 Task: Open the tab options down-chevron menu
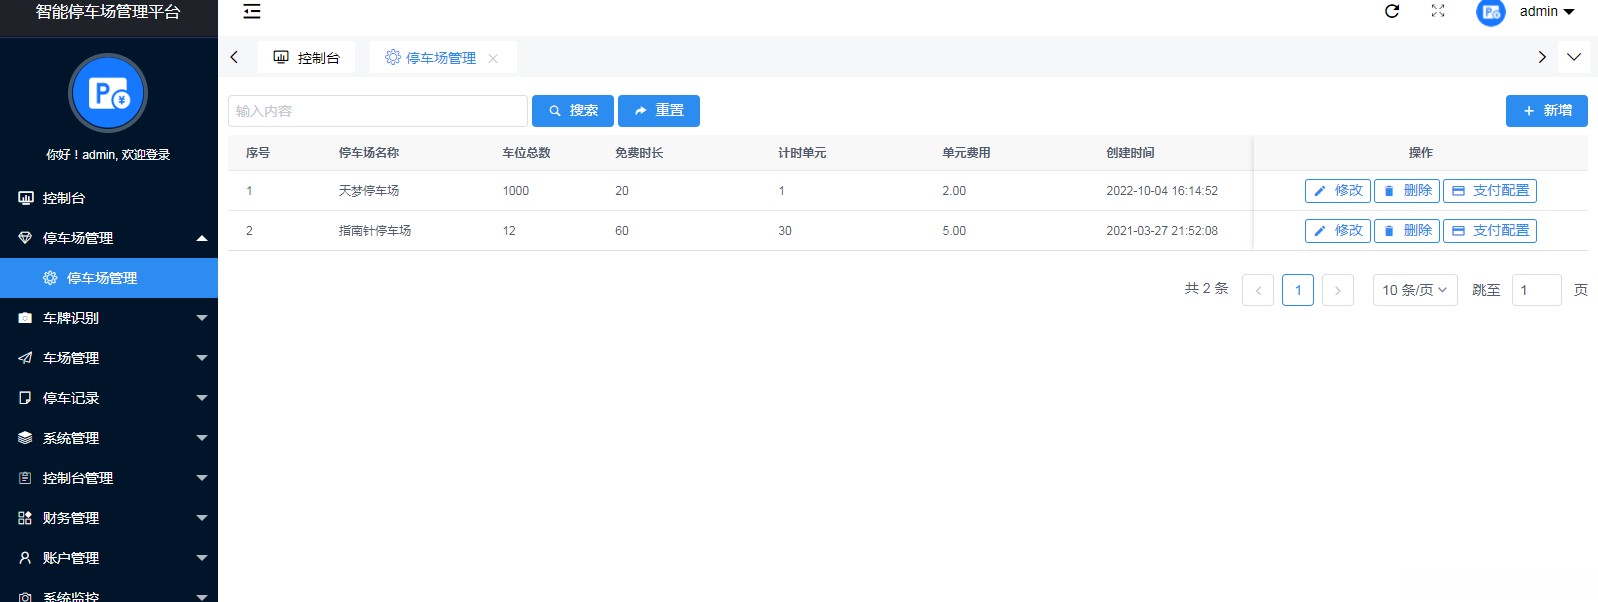pyautogui.click(x=1574, y=57)
